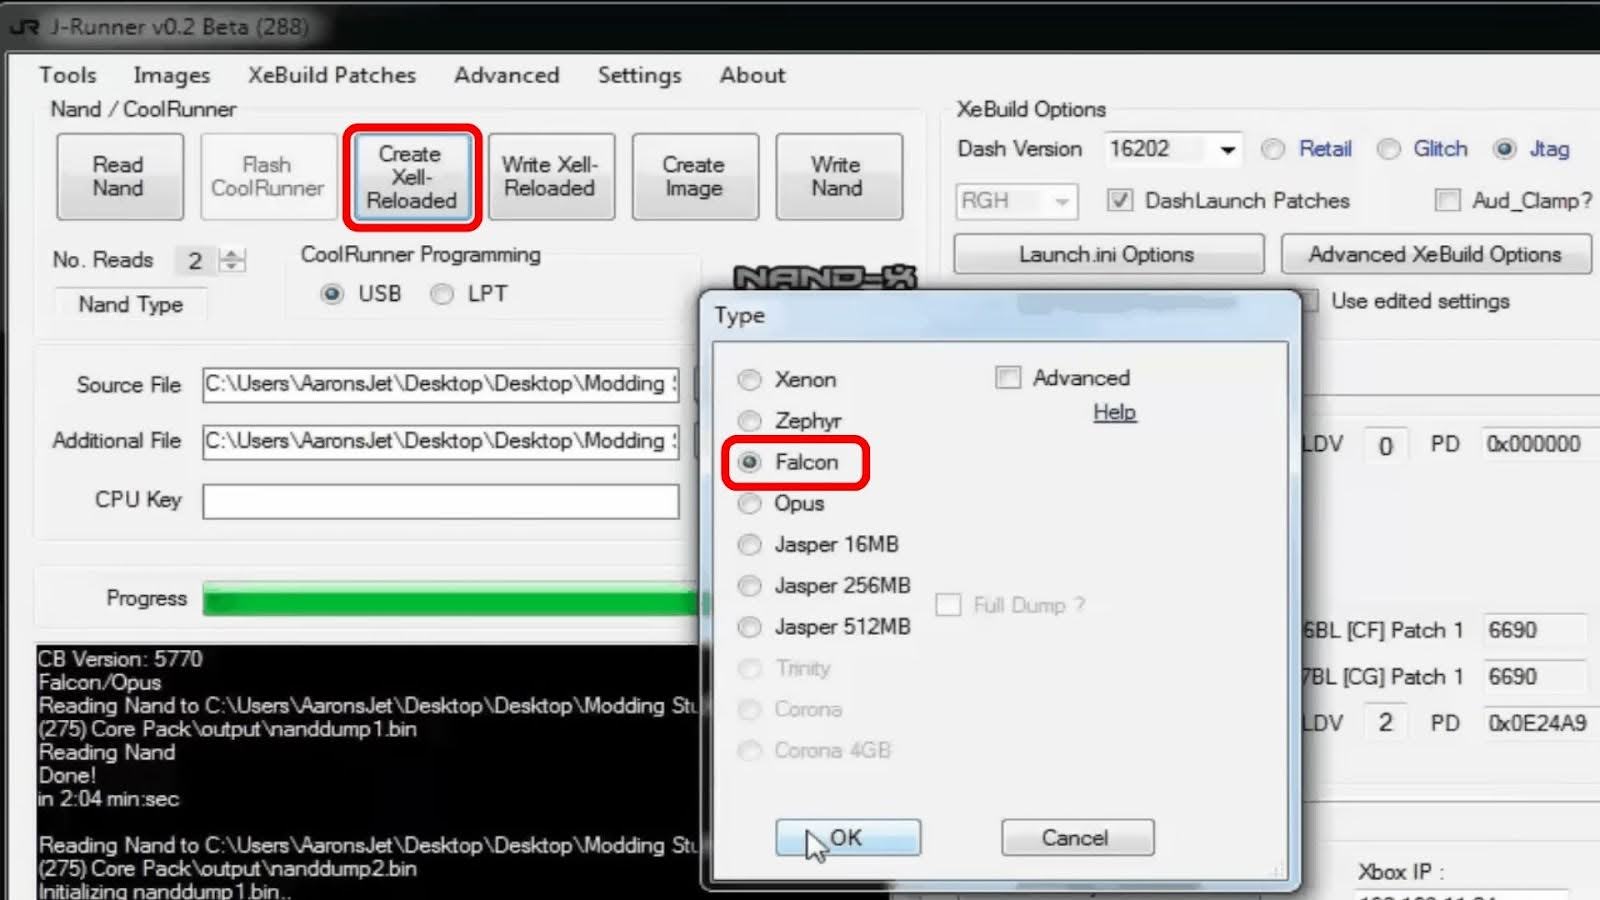
Task: Click the Create Image button
Action: tap(694, 176)
